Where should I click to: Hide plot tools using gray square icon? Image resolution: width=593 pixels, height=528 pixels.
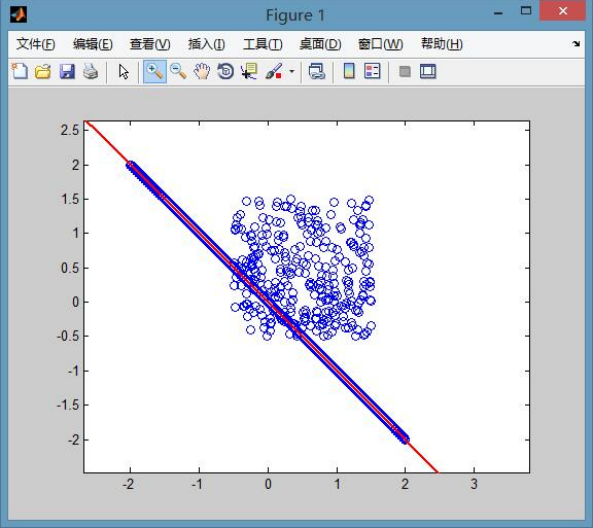coord(405,71)
